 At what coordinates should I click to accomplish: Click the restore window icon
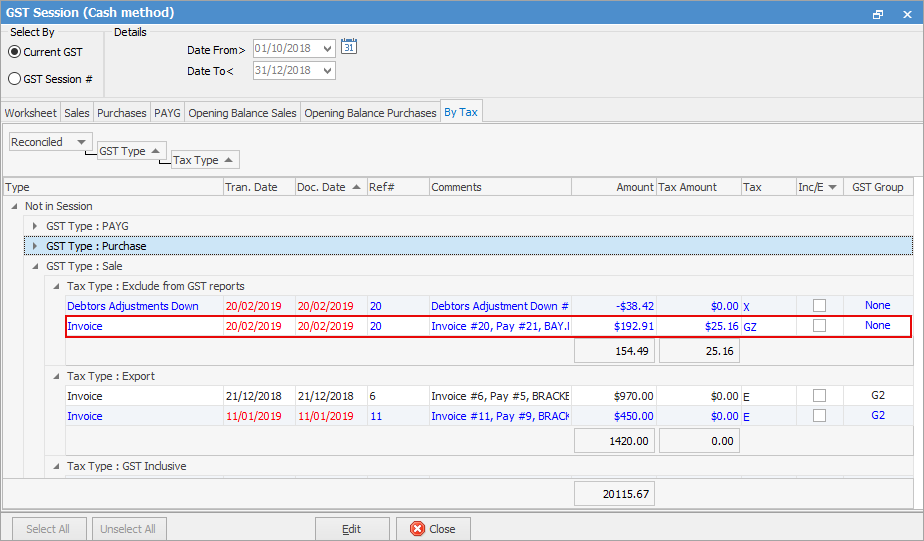(878, 14)
